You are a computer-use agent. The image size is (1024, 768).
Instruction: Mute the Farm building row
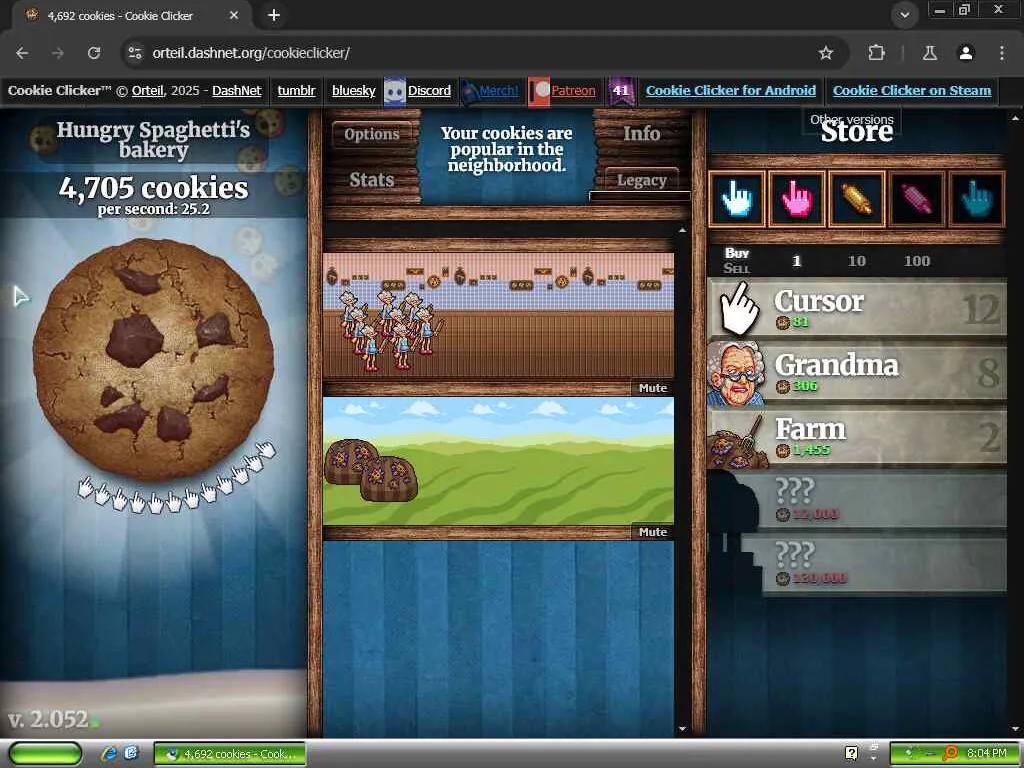pos(652,532)
